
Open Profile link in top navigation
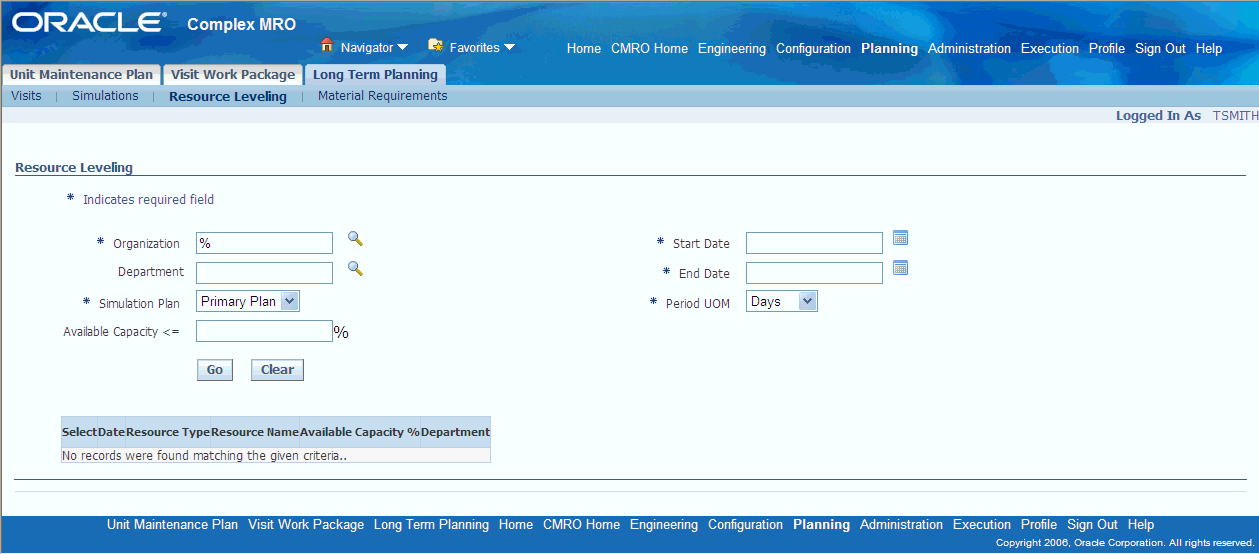point(1107,48)
